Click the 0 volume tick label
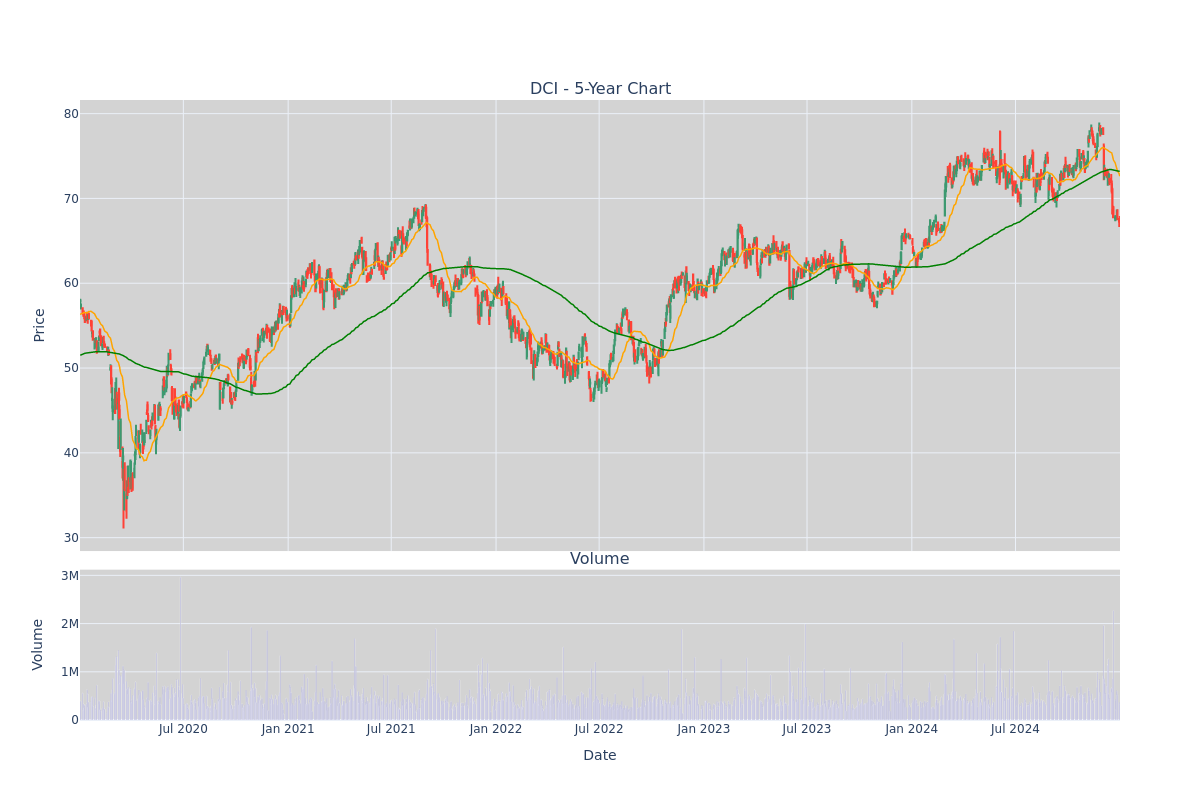The image size is (1200, 800). 75,720
